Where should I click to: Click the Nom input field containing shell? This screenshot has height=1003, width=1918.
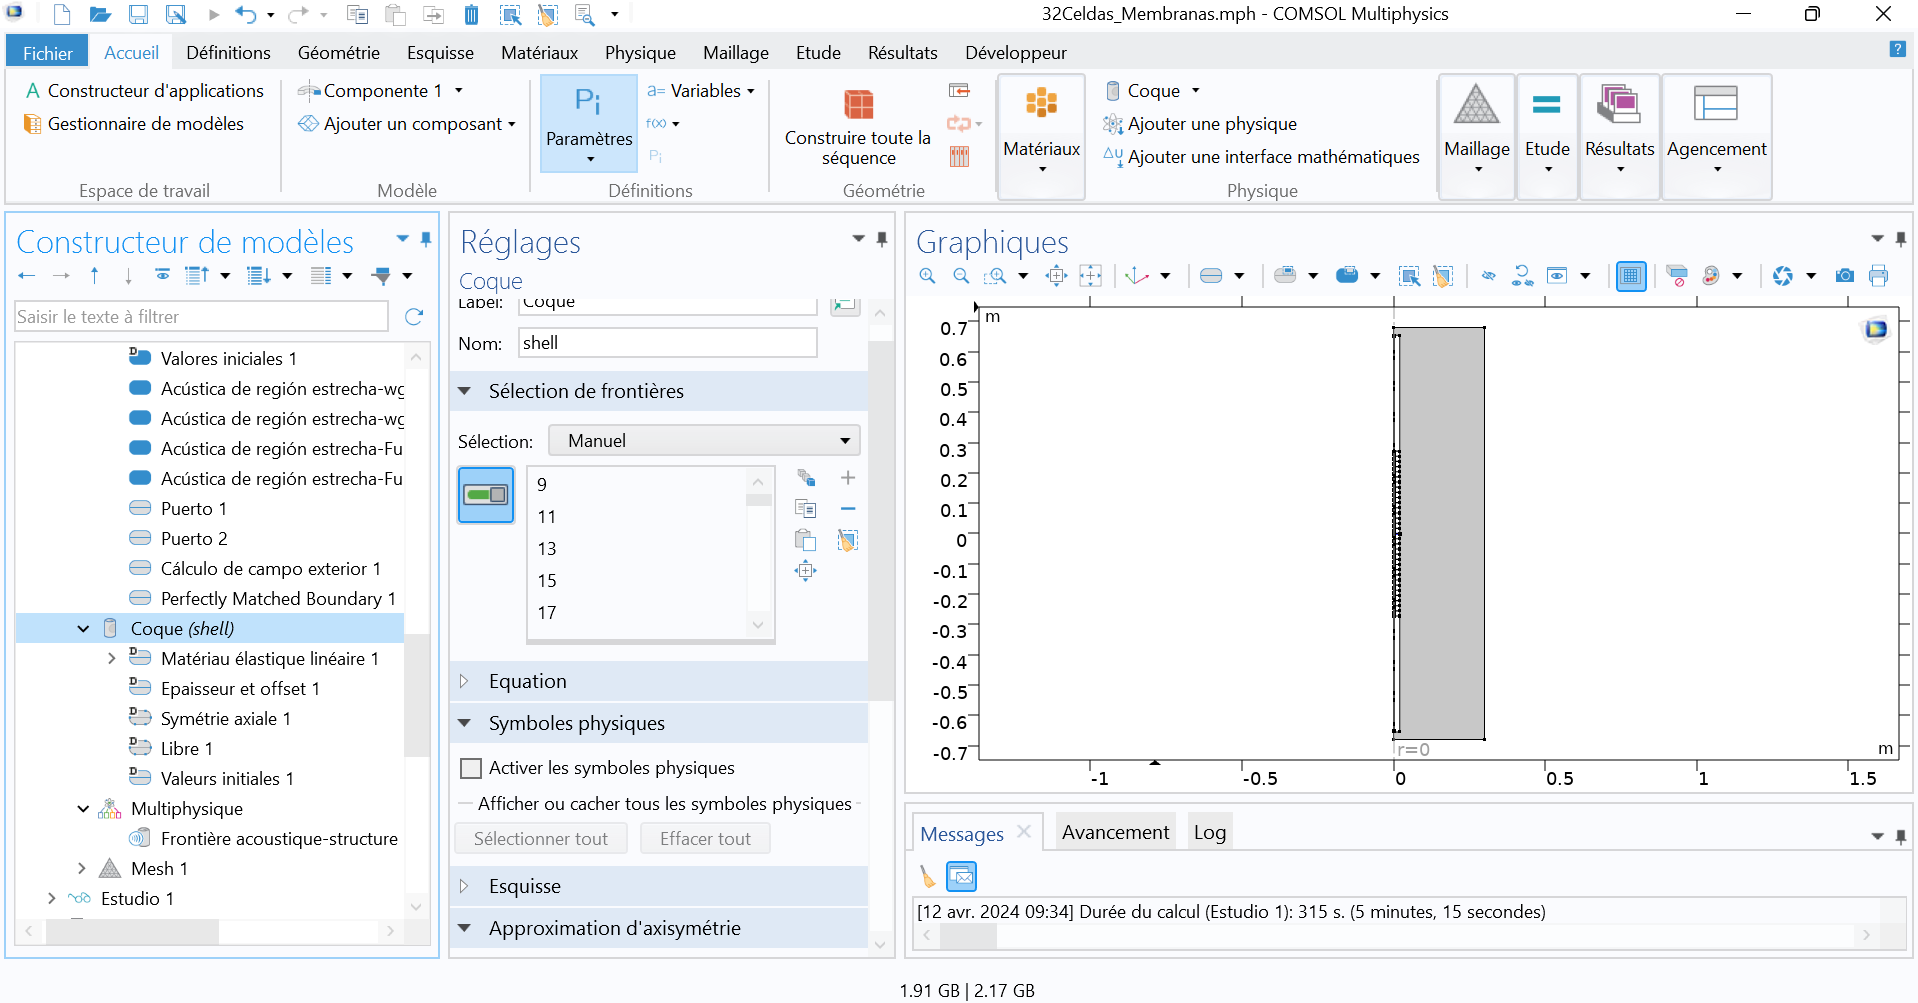click(x=667, y=343)
